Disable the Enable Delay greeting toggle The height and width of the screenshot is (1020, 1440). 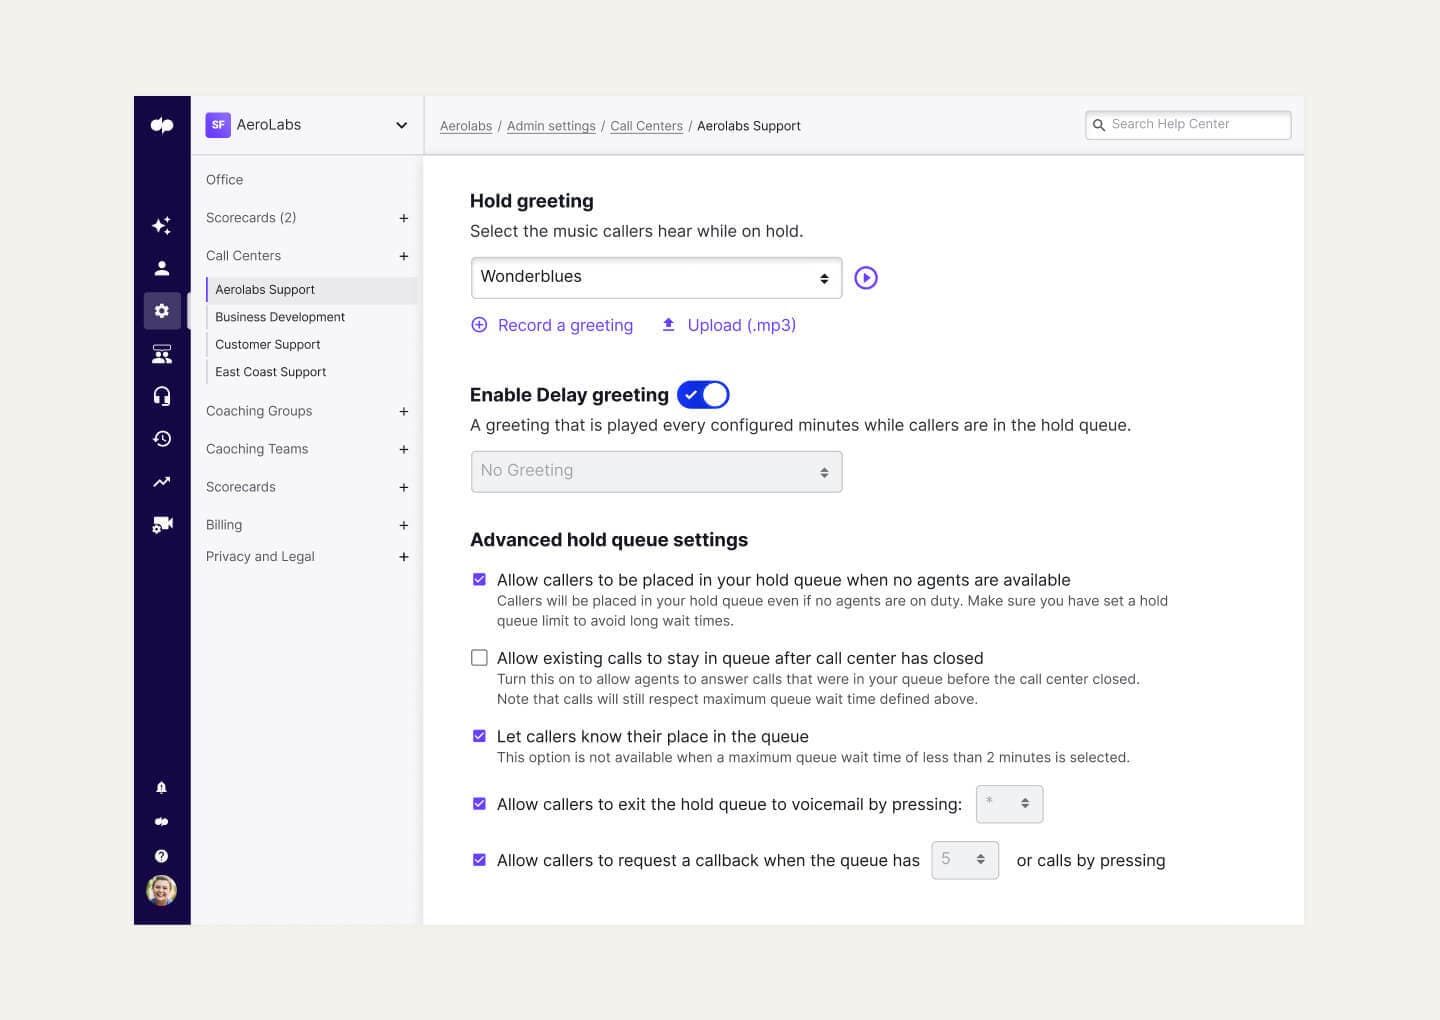703,395
